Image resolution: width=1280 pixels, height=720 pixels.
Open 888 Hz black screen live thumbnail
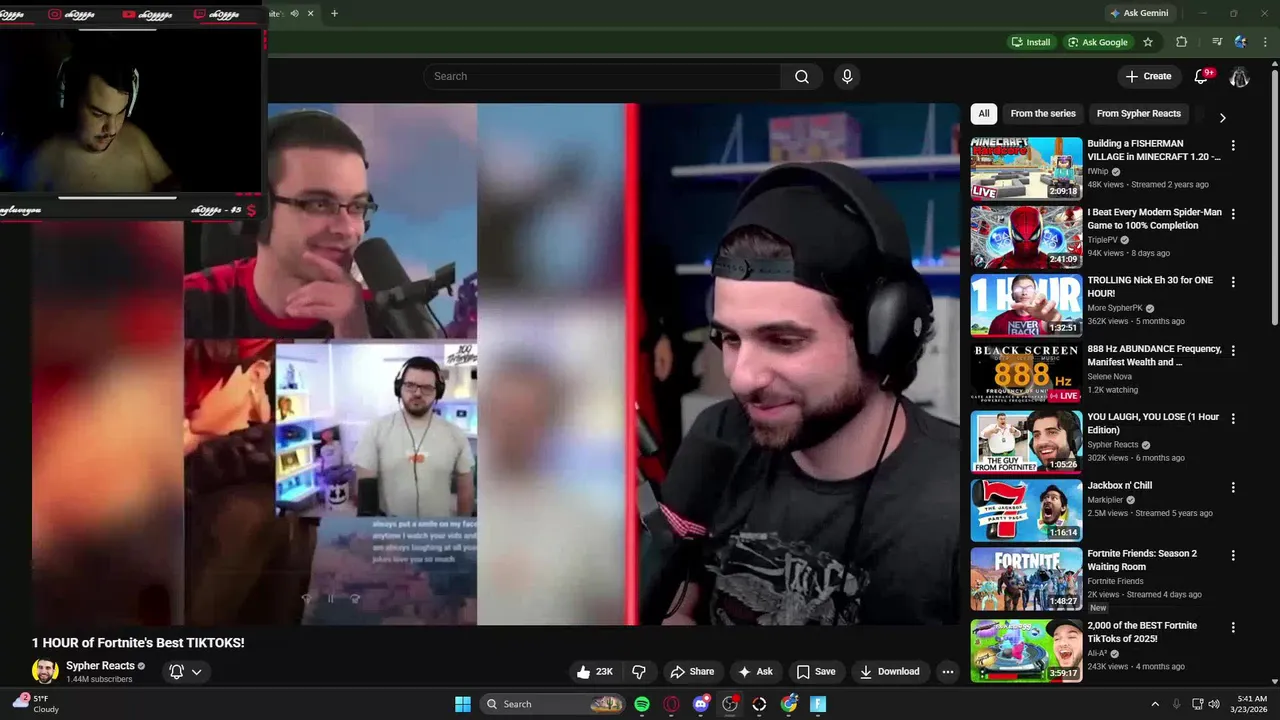(x=1026, y=373)
